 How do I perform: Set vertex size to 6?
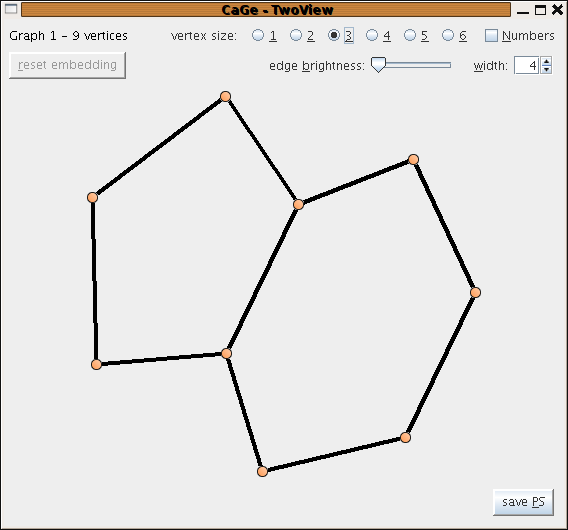448,35
